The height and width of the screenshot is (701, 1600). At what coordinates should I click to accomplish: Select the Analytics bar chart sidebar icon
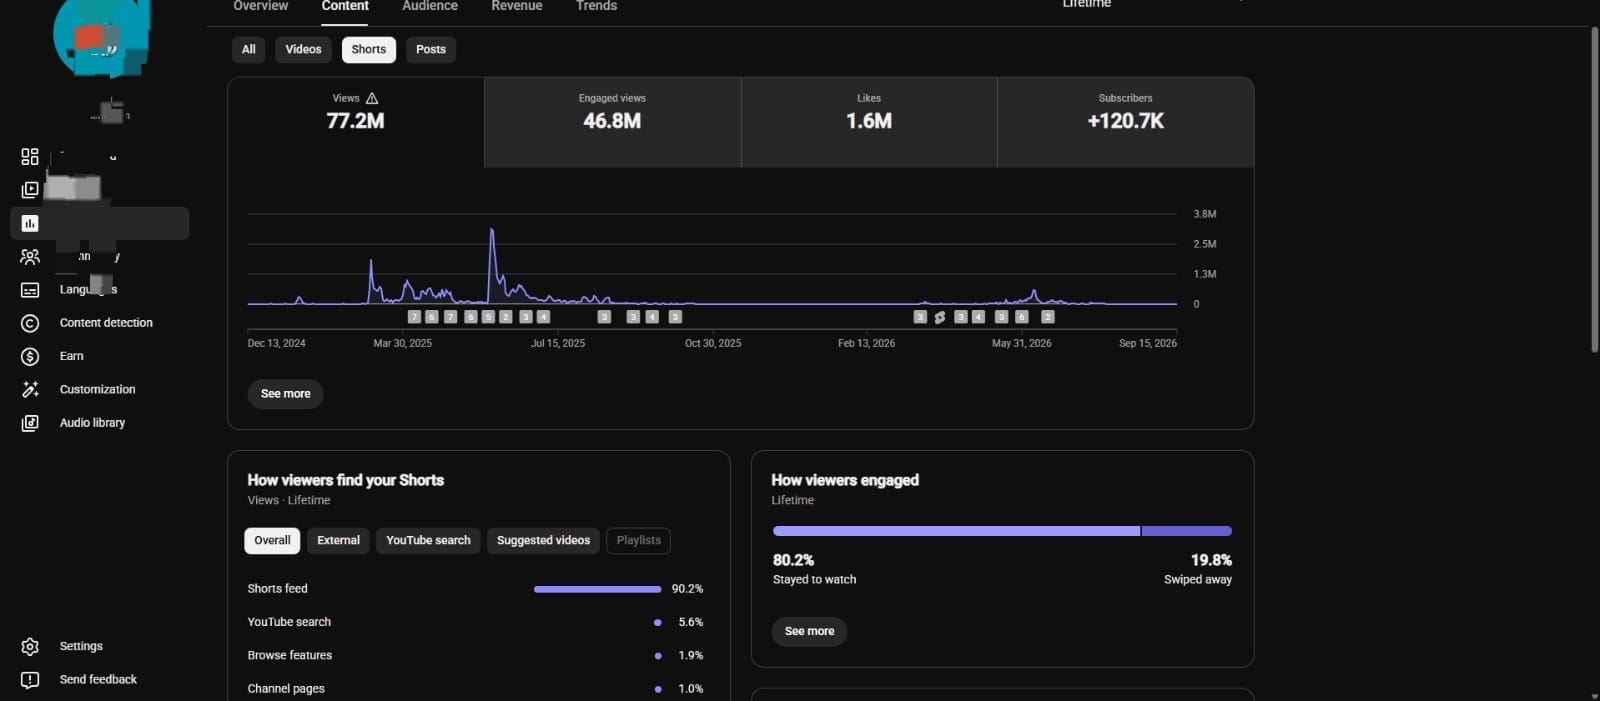pyautogui.click(x=30, y=223)
